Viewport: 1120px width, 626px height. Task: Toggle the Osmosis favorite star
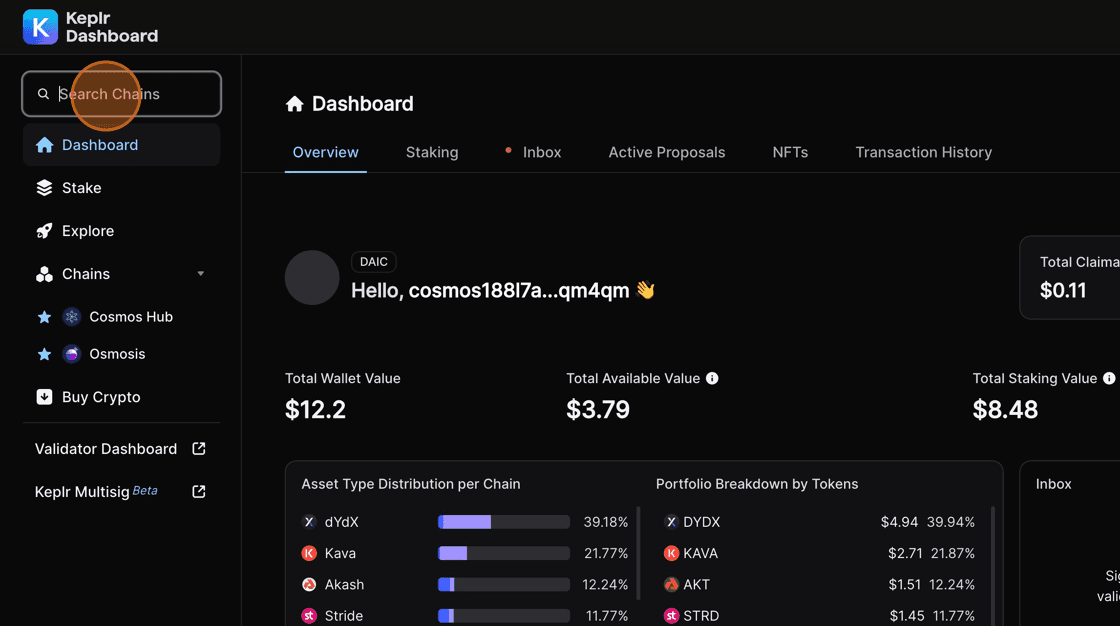[44, 354]
